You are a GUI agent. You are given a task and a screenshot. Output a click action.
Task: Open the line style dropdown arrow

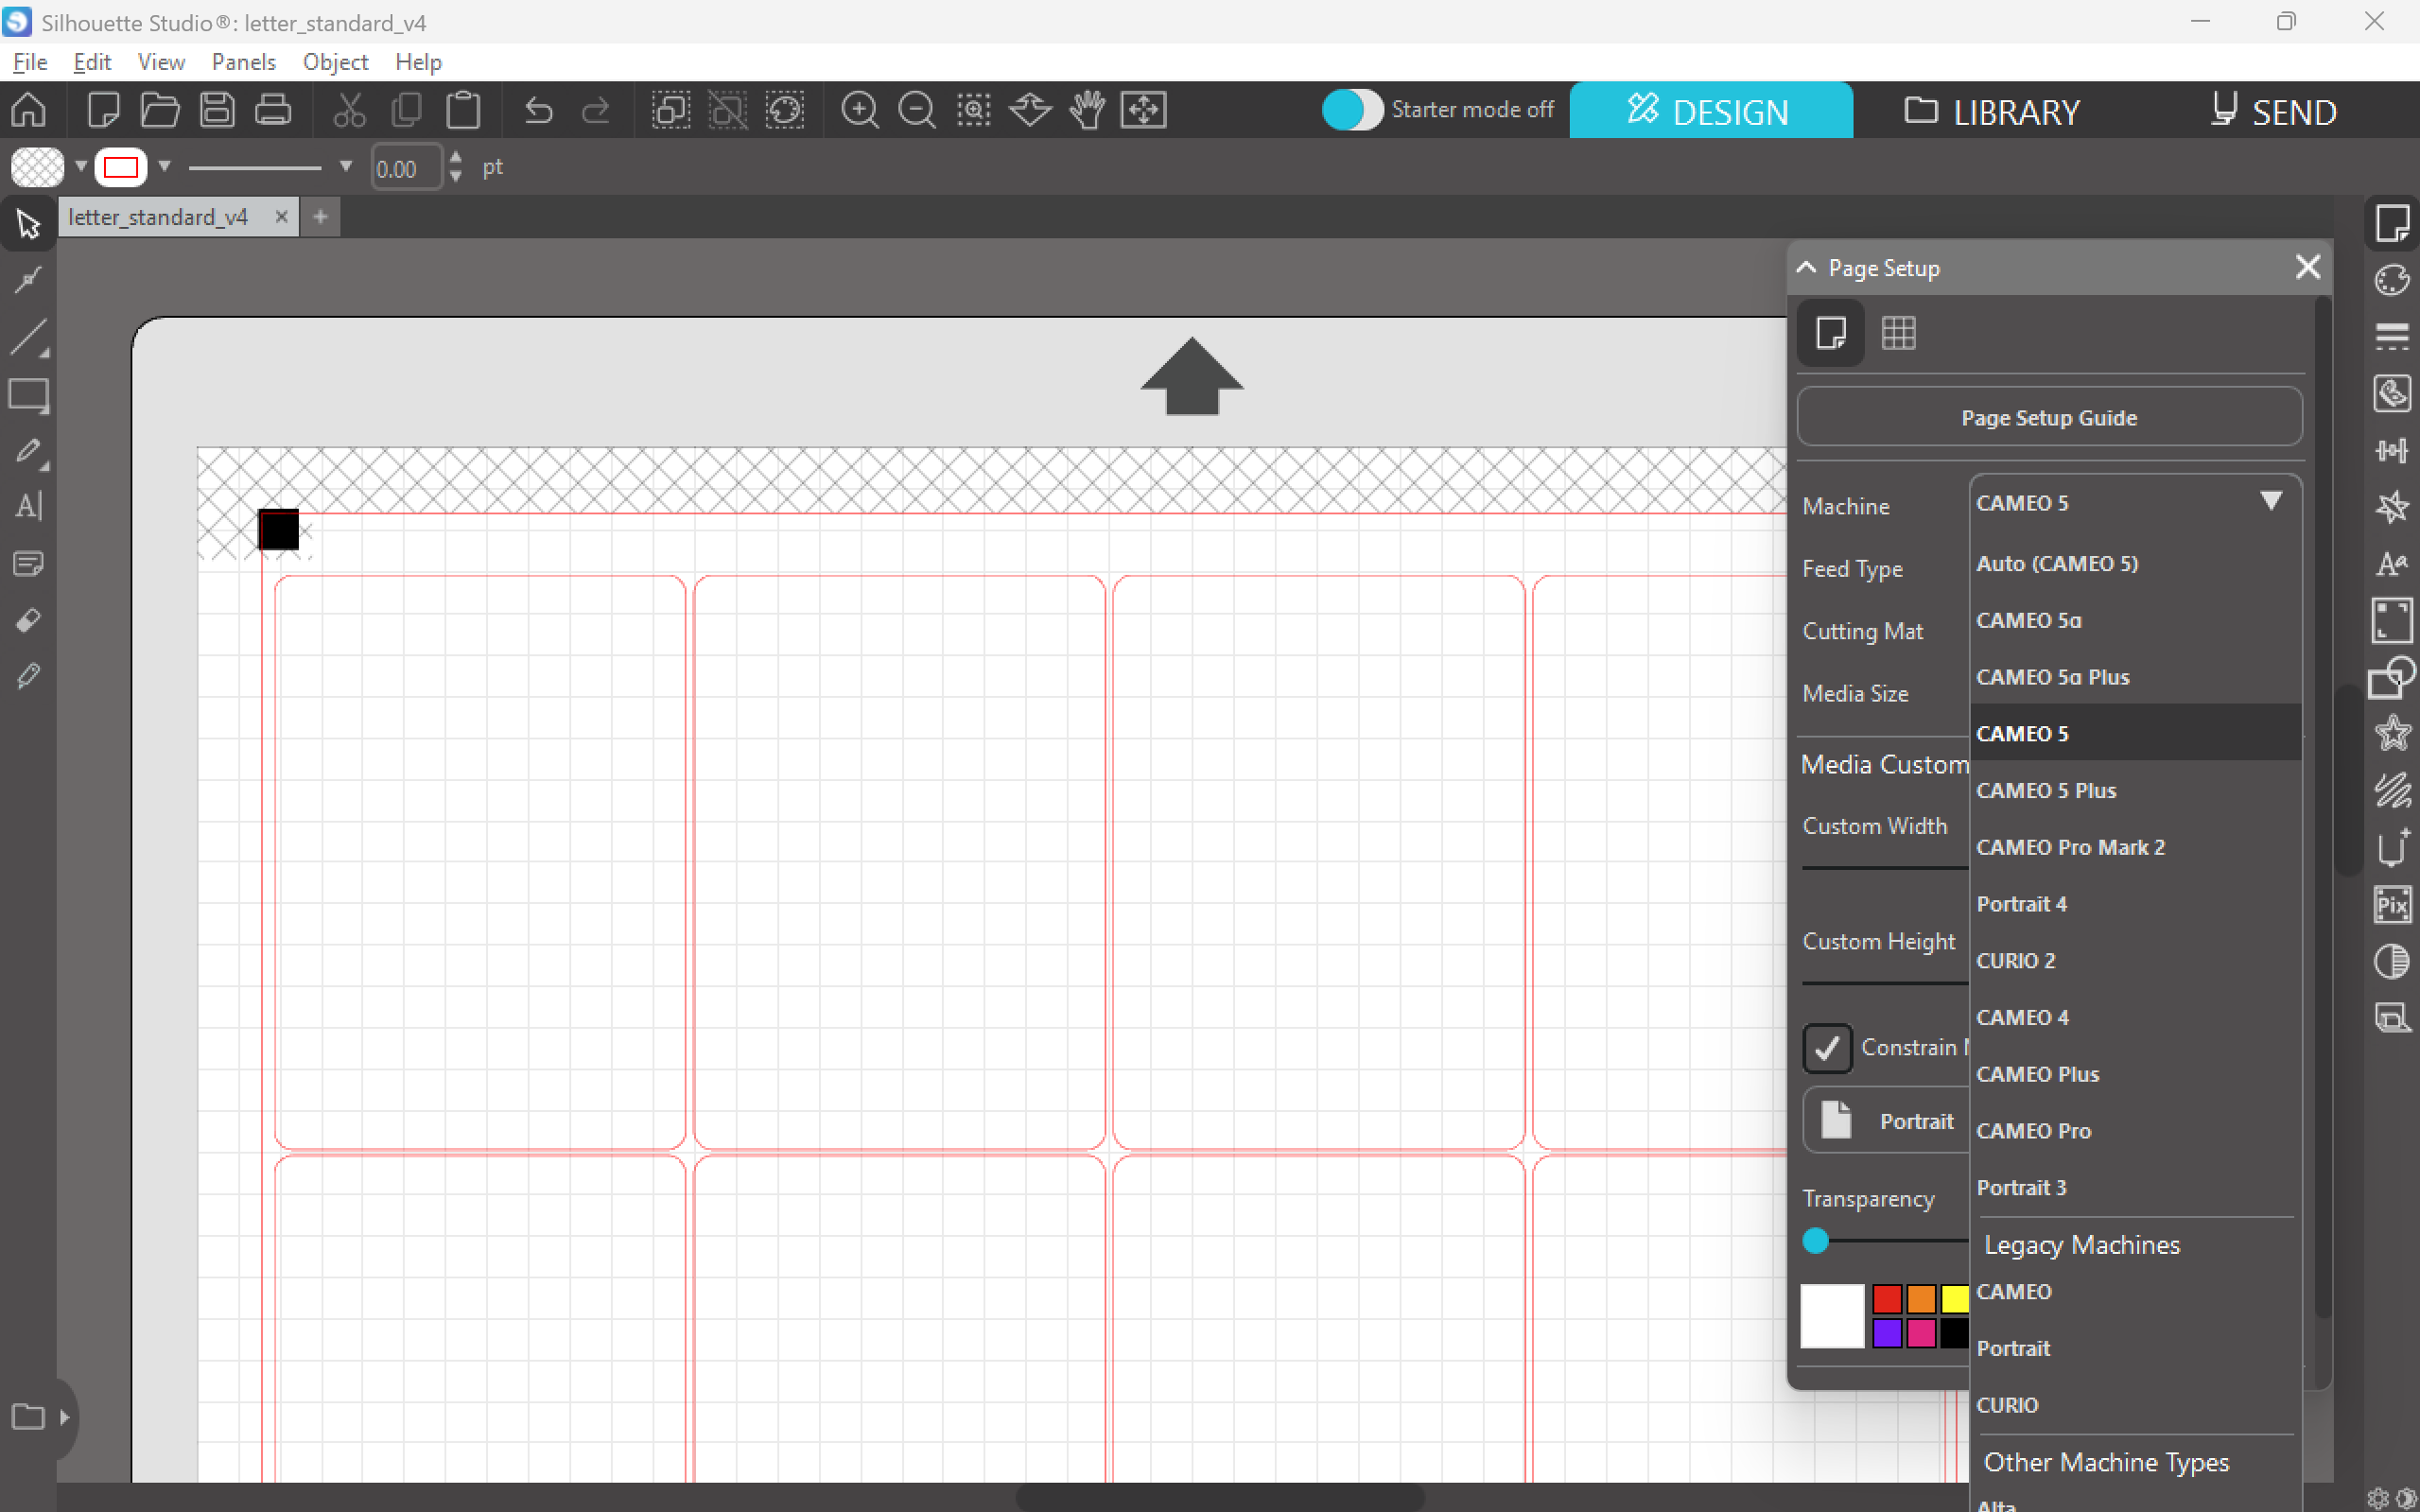pos(346,166)
